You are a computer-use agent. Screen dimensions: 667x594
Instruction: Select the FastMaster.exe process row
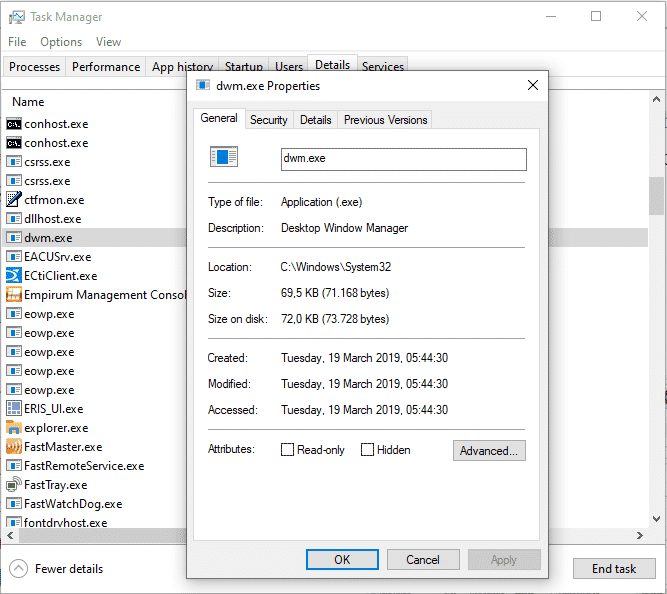94,446
